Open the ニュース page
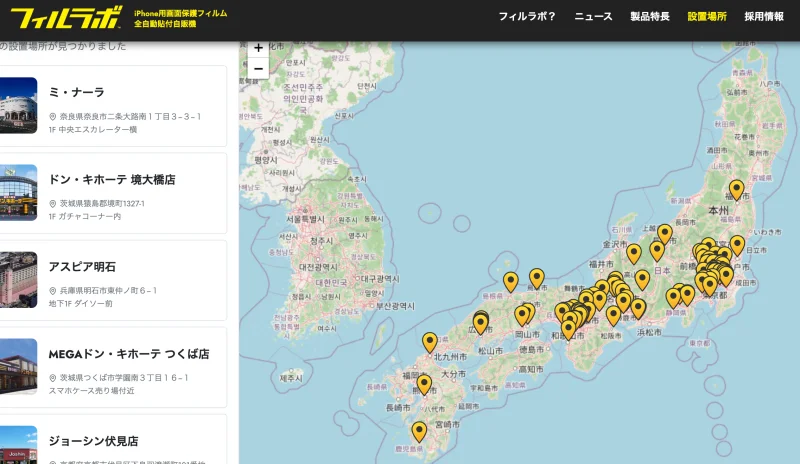This screenshot has width=800, height=464. coord(593,16)
